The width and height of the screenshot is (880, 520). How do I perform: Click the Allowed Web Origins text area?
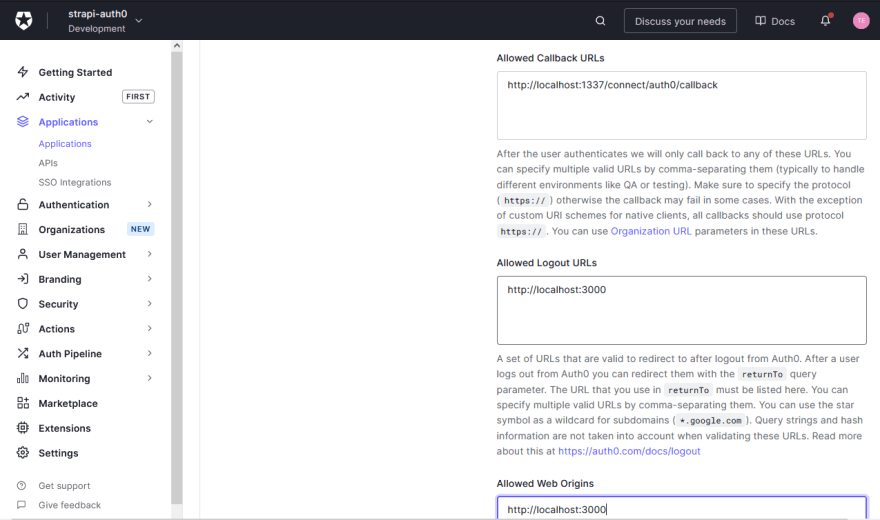pyautogui.click(x=681, y=508)
